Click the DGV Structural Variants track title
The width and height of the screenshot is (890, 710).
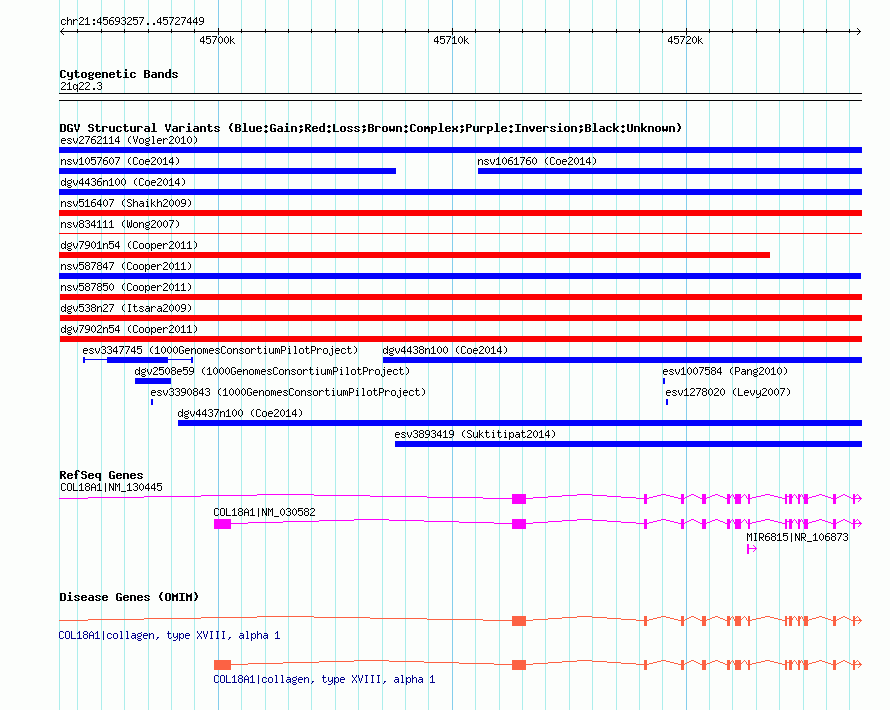(371, 128)
